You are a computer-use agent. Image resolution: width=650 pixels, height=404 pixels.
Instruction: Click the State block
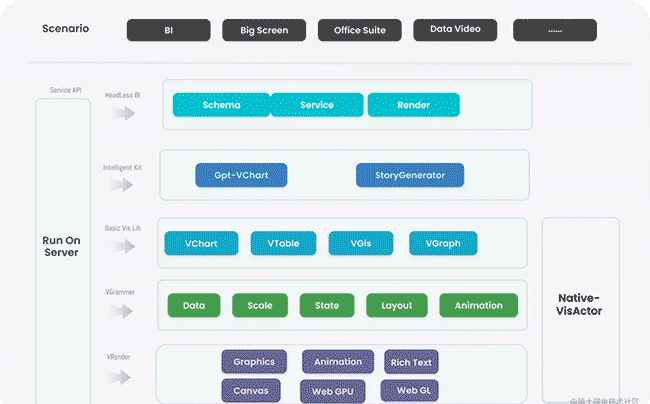coord(327,305)
